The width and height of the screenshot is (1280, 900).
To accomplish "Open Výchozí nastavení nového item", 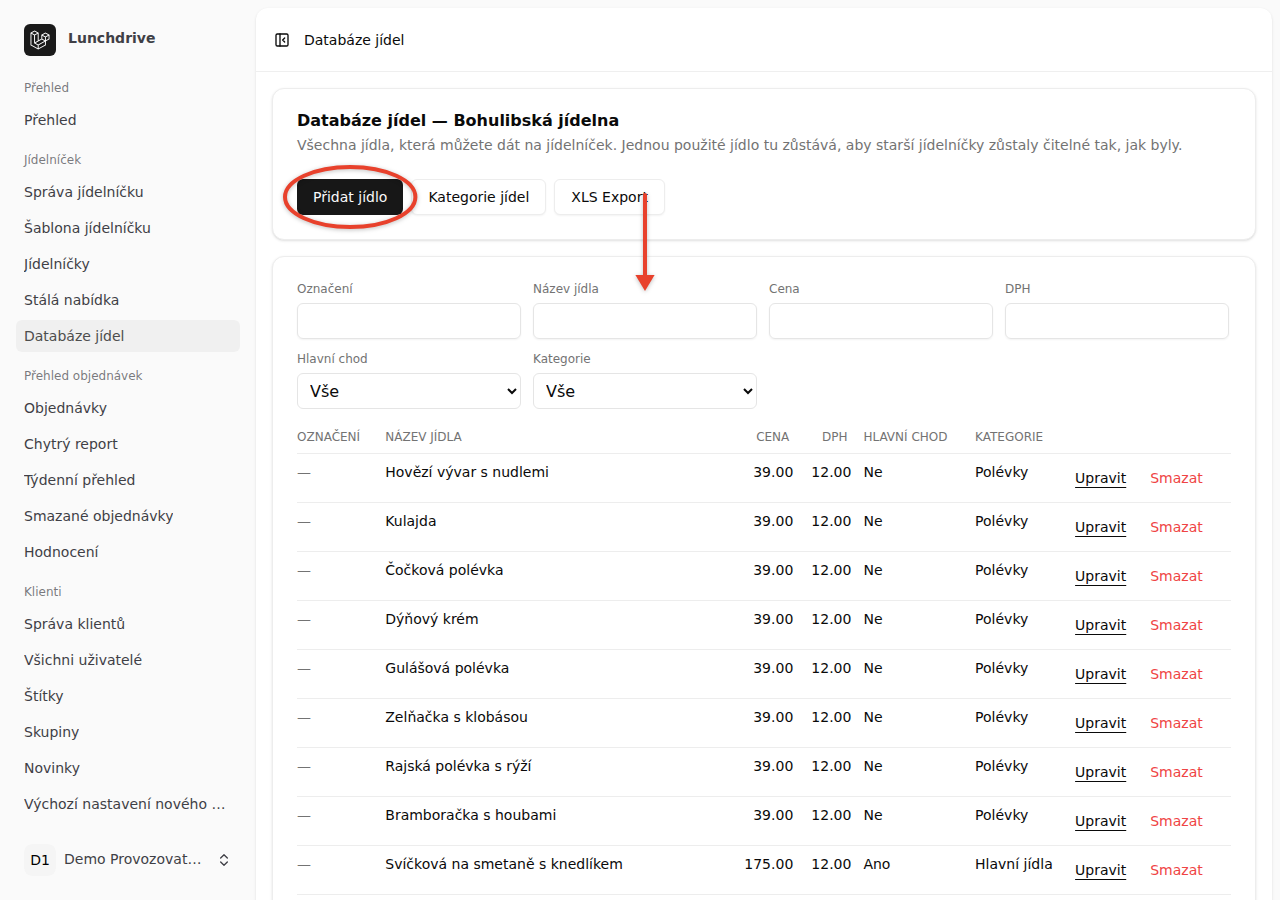I will point(128,804).
